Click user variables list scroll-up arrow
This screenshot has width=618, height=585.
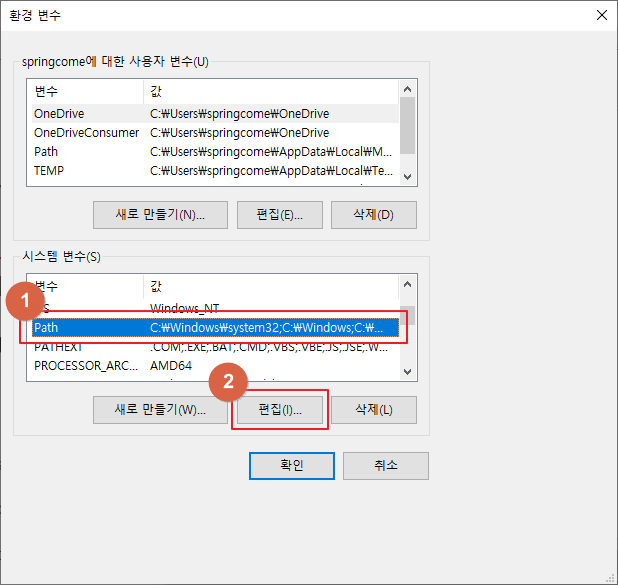pos(407,90)
